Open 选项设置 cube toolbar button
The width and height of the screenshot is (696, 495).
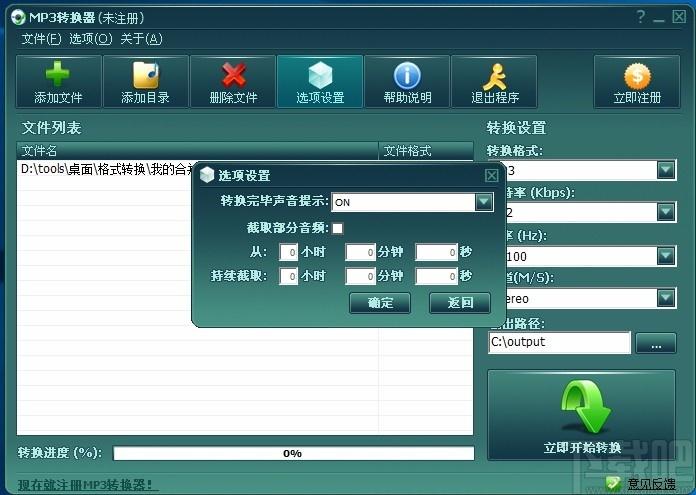(320, 82)
